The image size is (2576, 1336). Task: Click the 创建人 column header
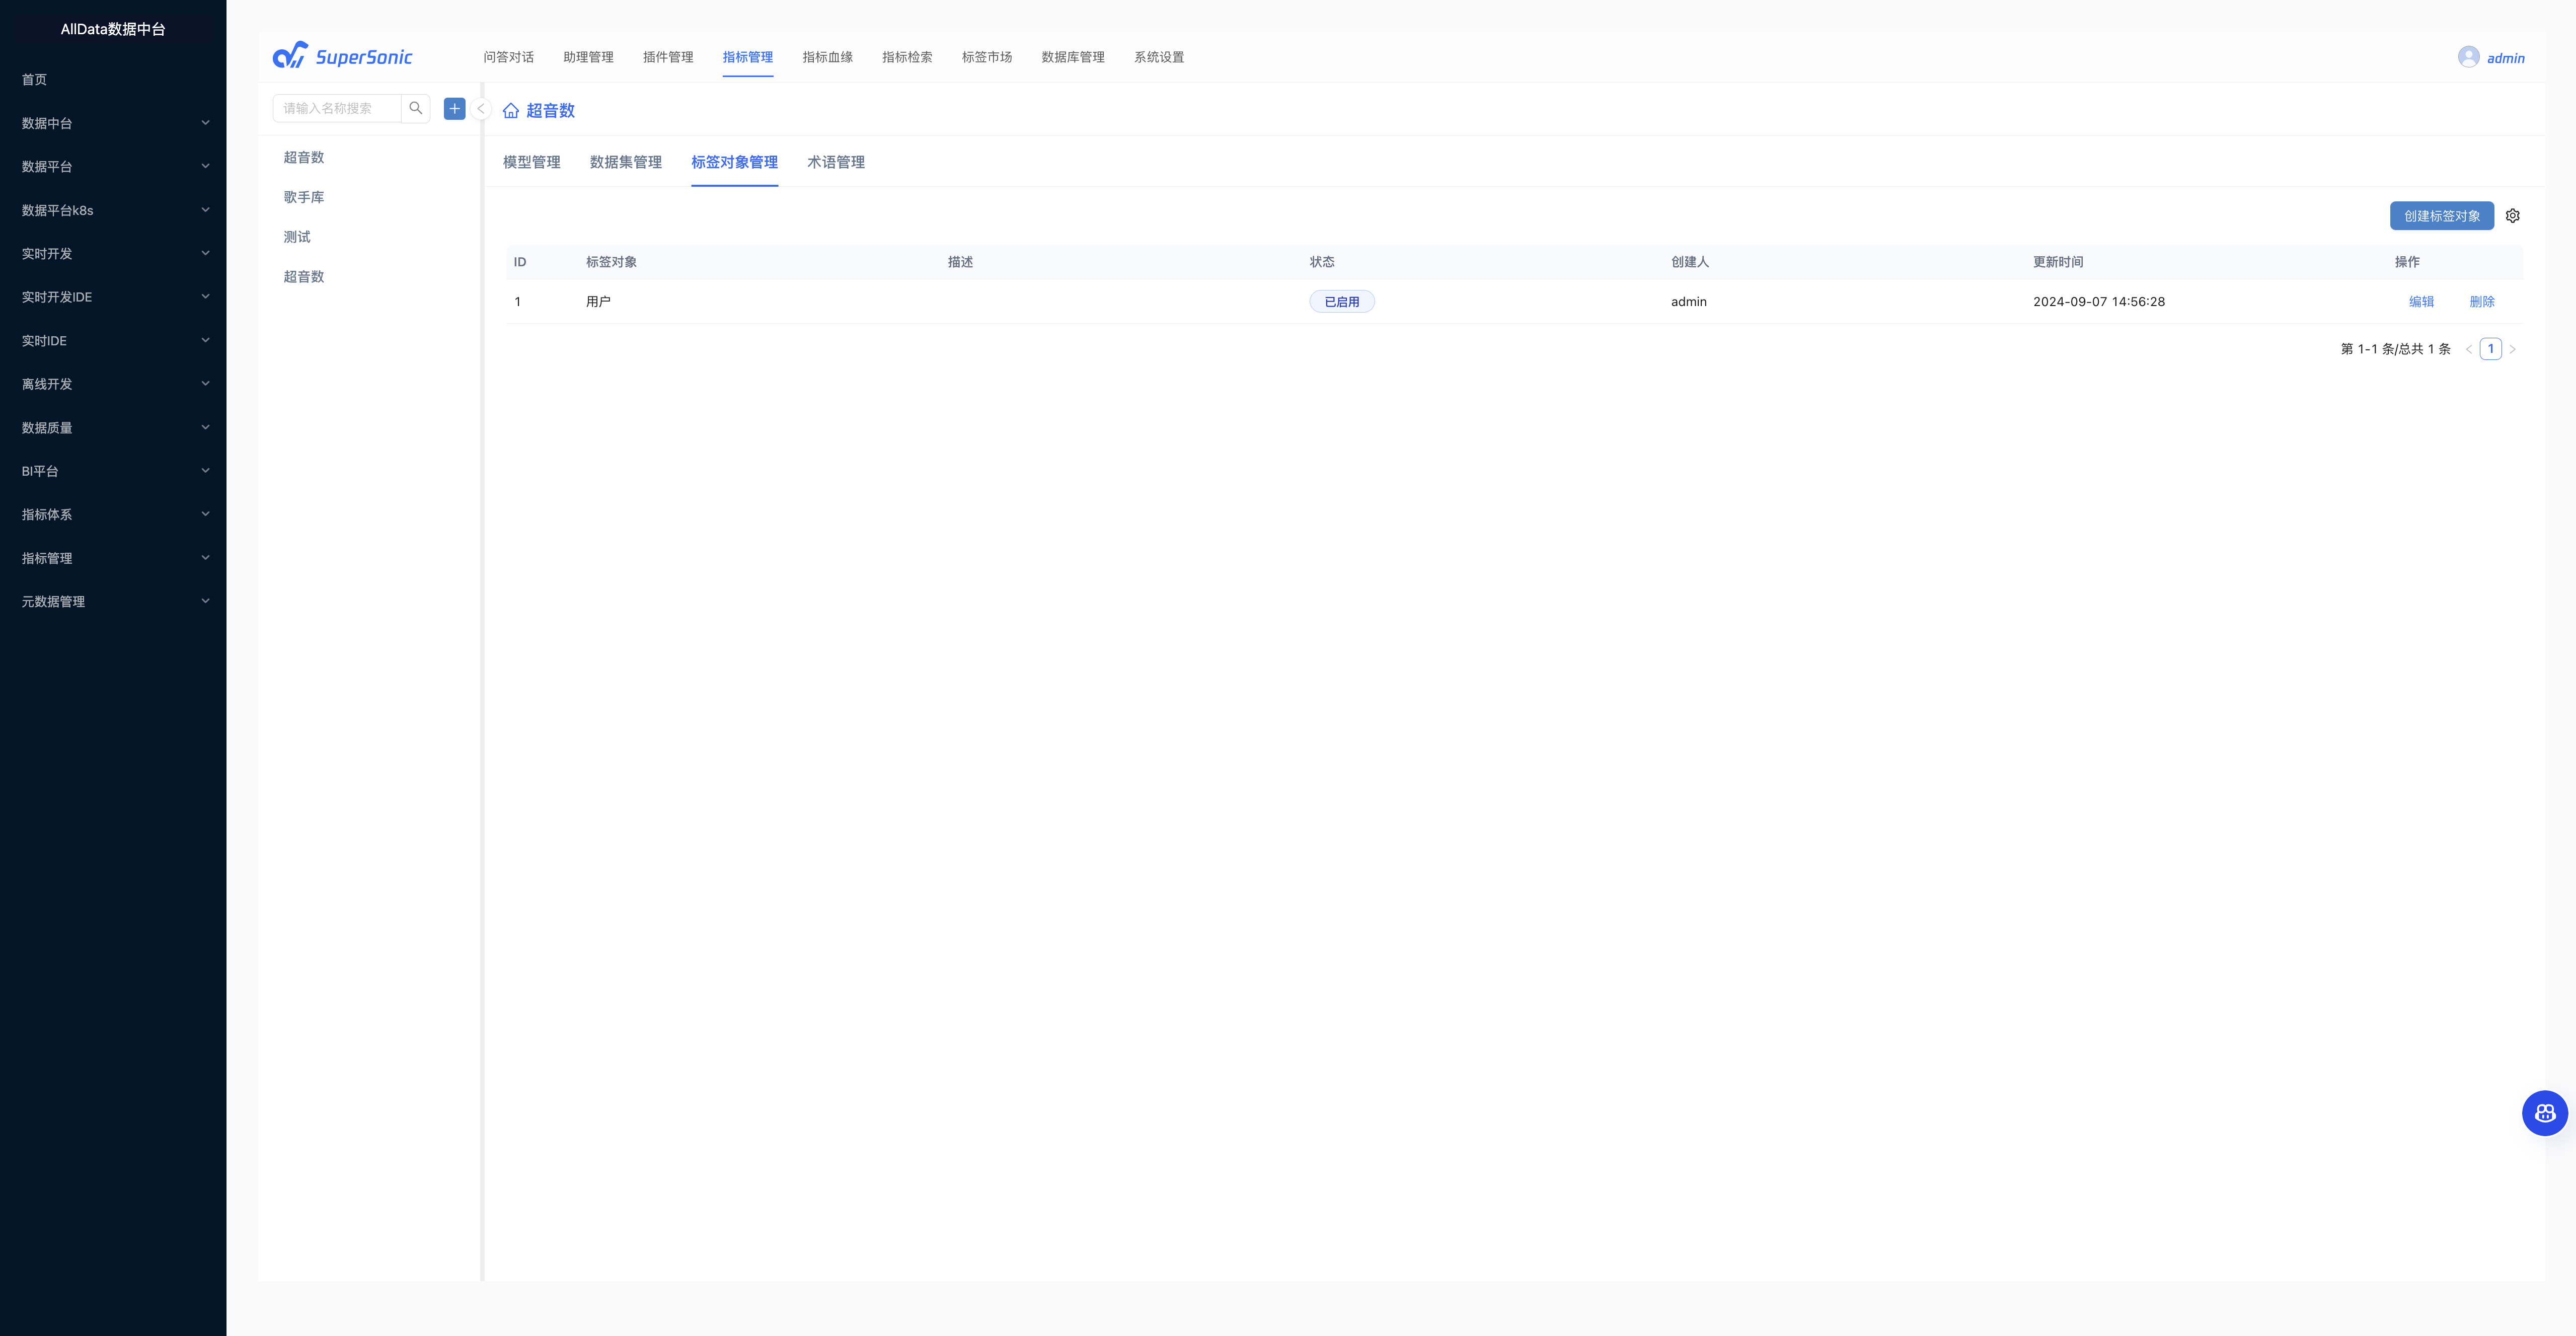(x=1690, y=262)
